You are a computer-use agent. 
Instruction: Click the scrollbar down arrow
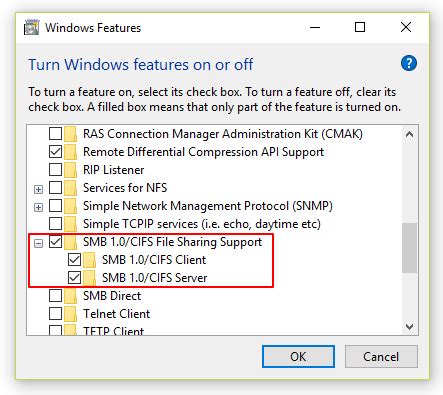409,327
